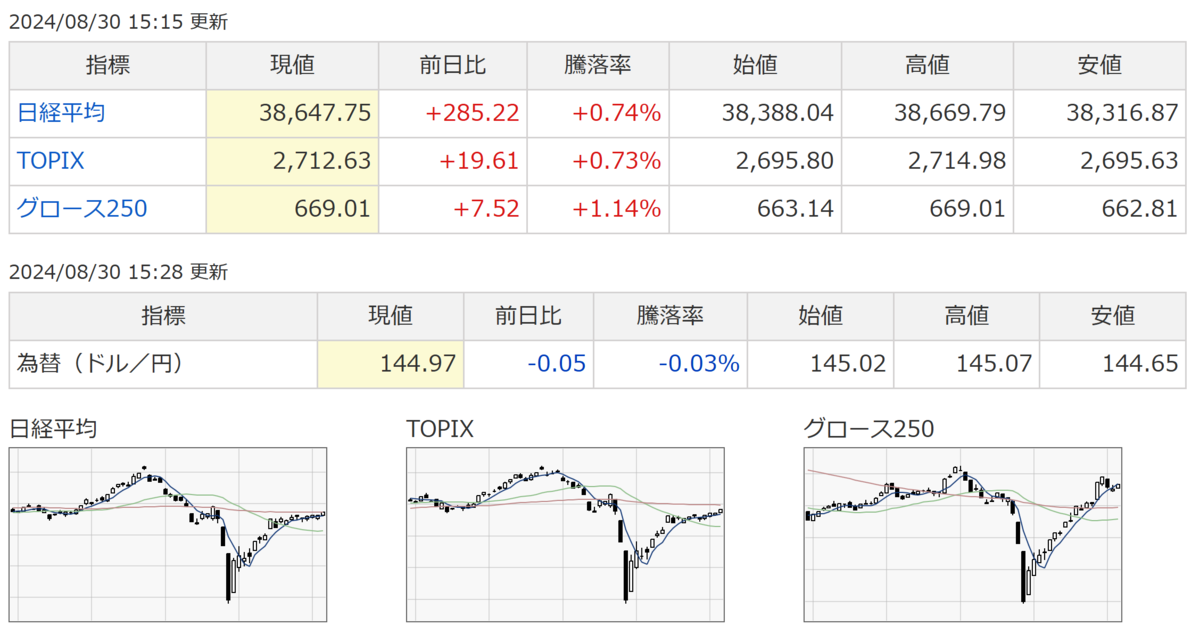Click the 高値 header in the exchange table

(966, 316)
